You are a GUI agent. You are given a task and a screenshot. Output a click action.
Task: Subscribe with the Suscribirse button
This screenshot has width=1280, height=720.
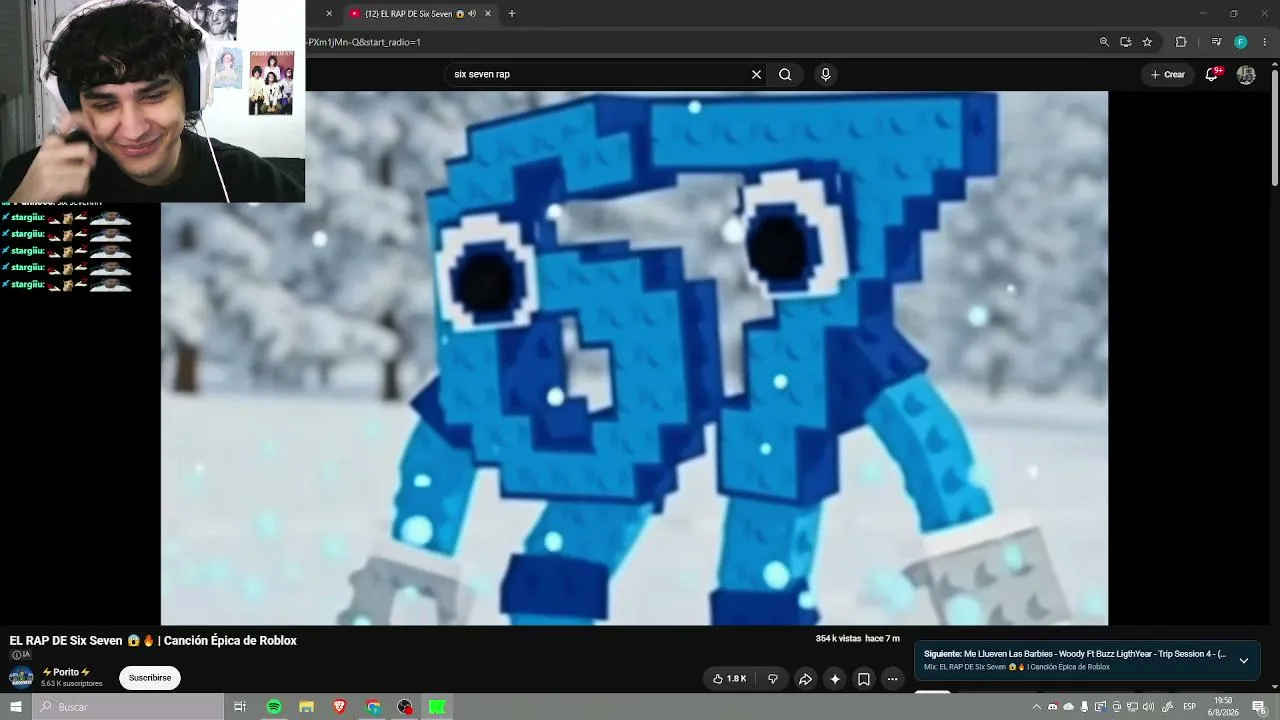coord(150,678)
